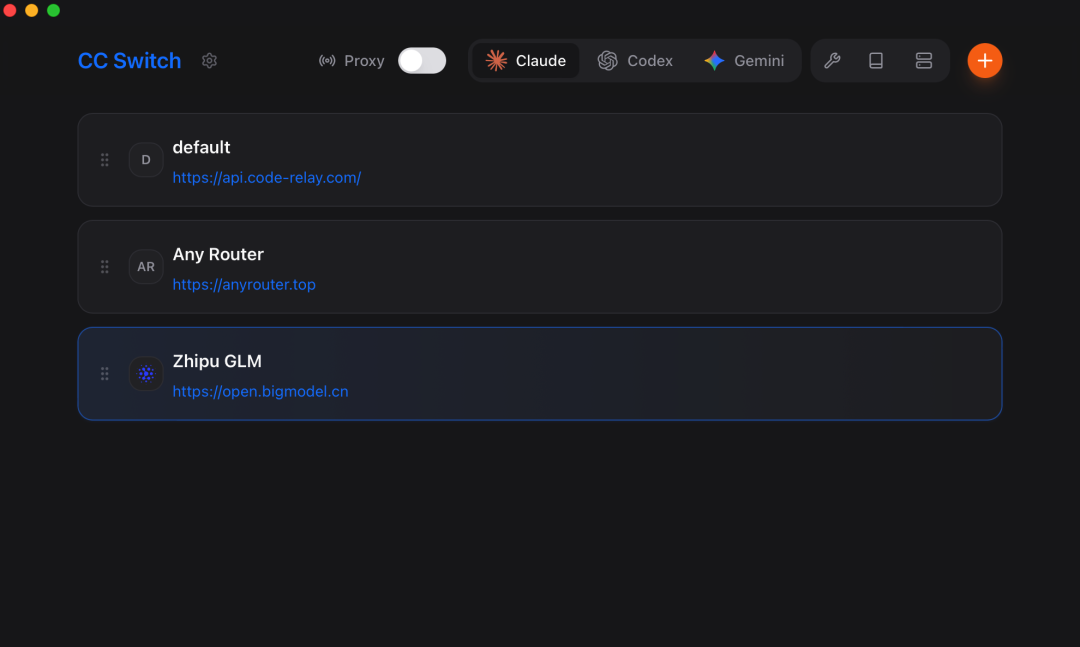Switch to the Gemini tab
Screen dimensions: 1080x647
(744, 61)
